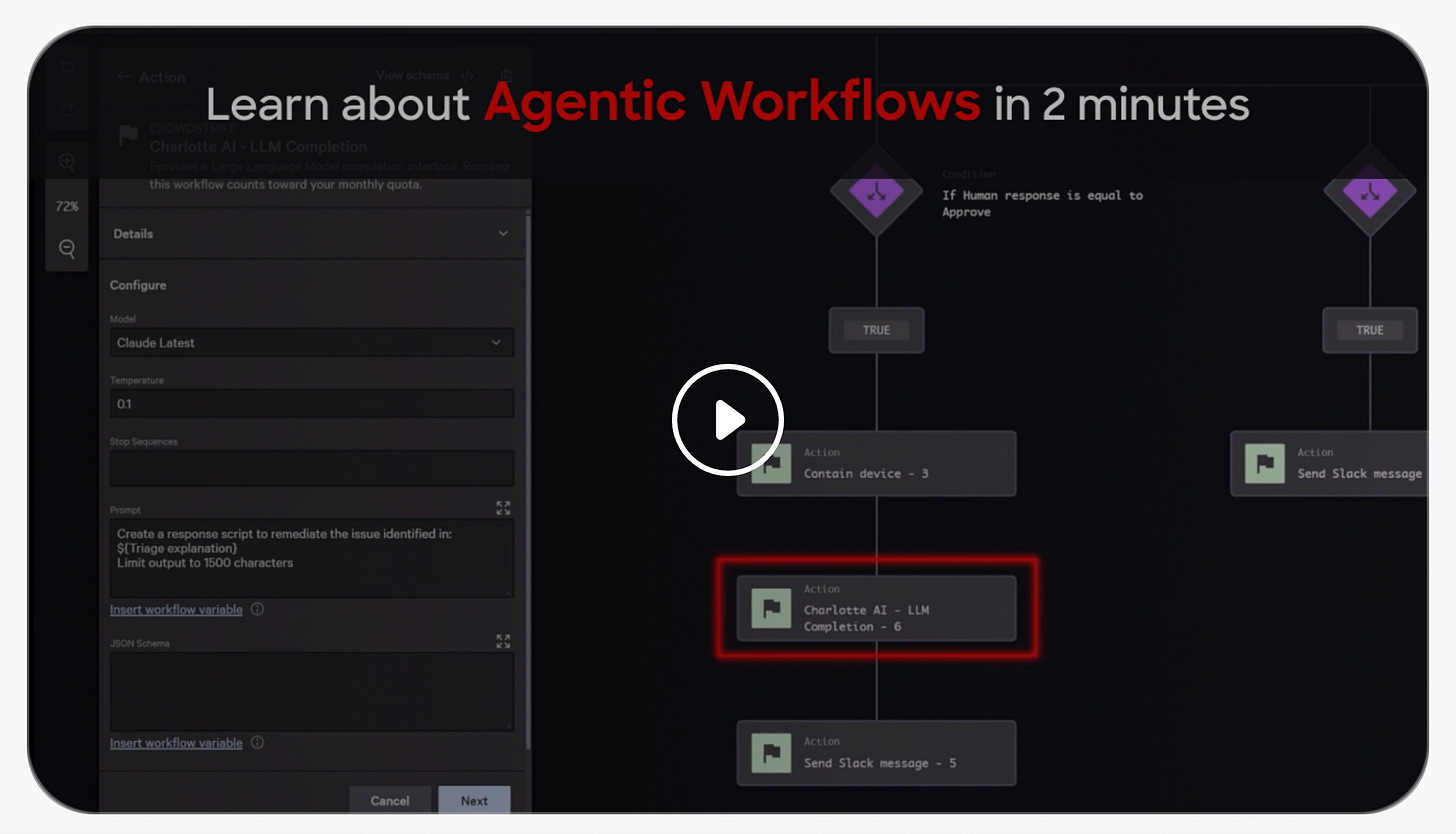Select the Human response condition diamond node

click(x=877, y=190)
